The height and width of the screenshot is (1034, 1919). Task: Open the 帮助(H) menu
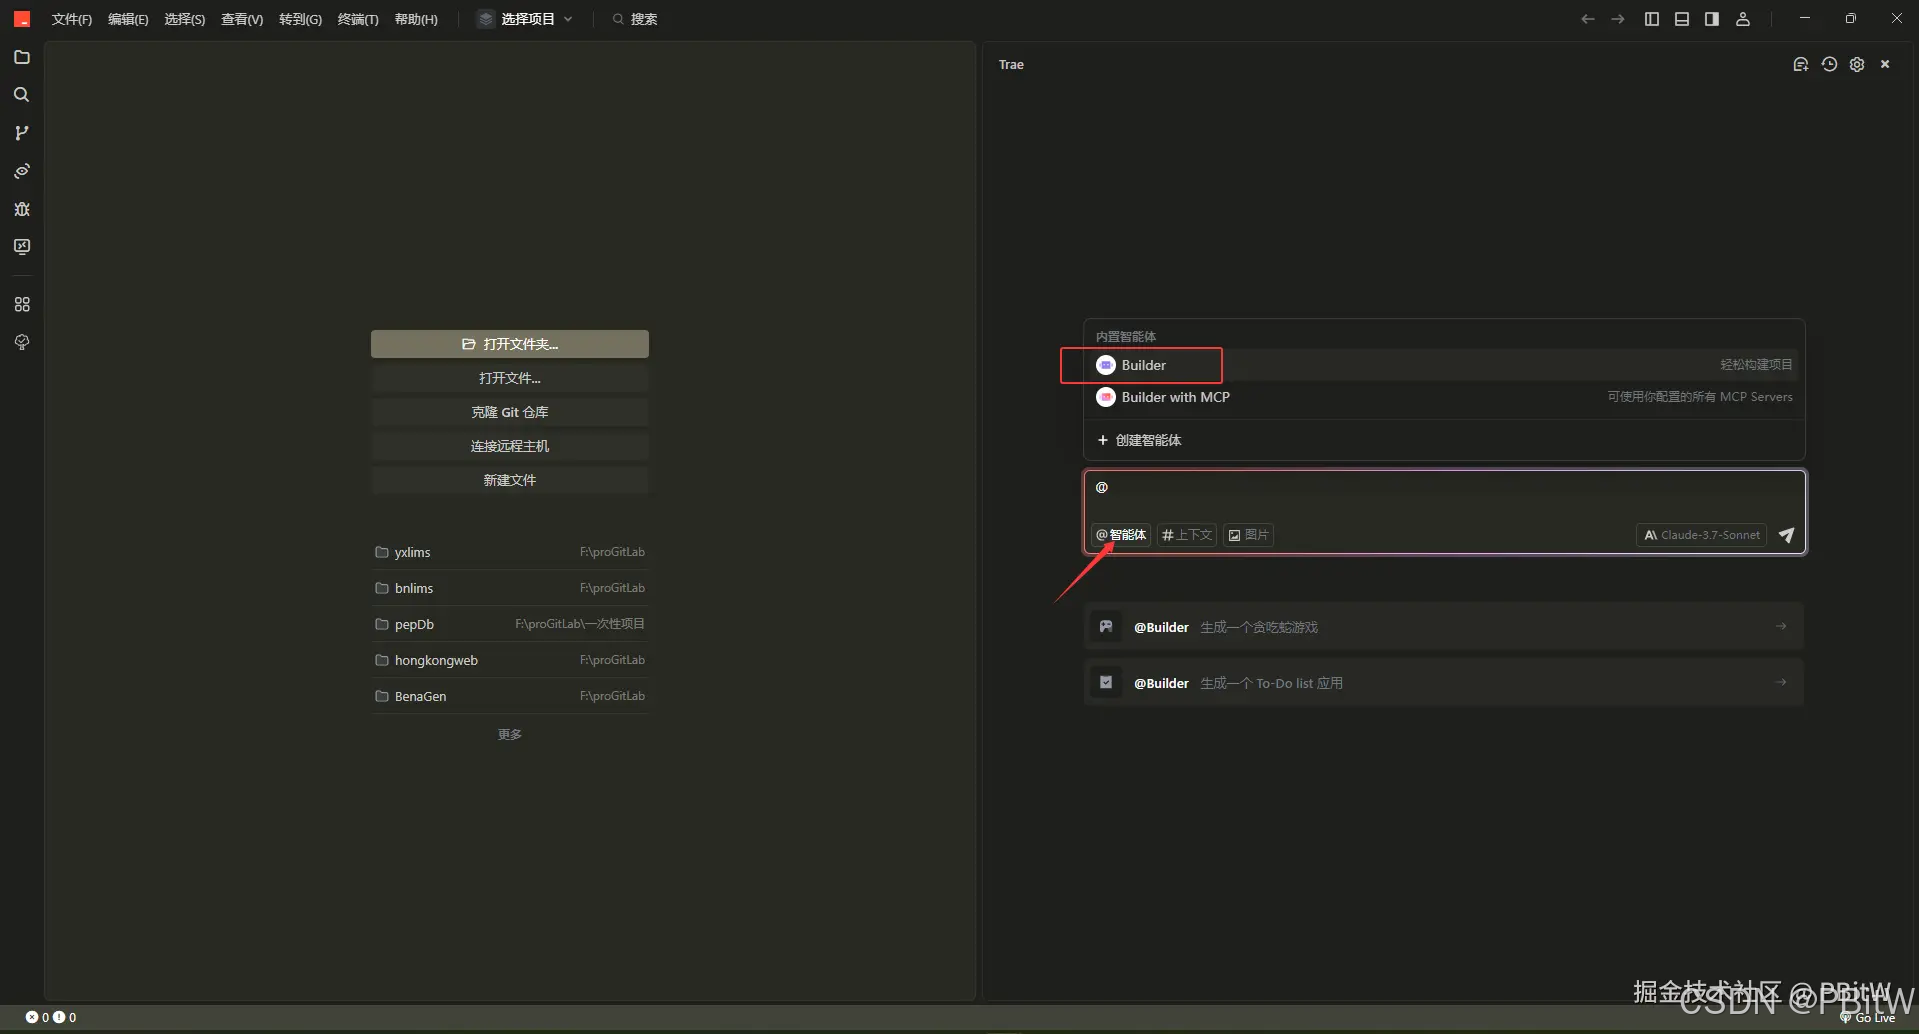point(416,19)
